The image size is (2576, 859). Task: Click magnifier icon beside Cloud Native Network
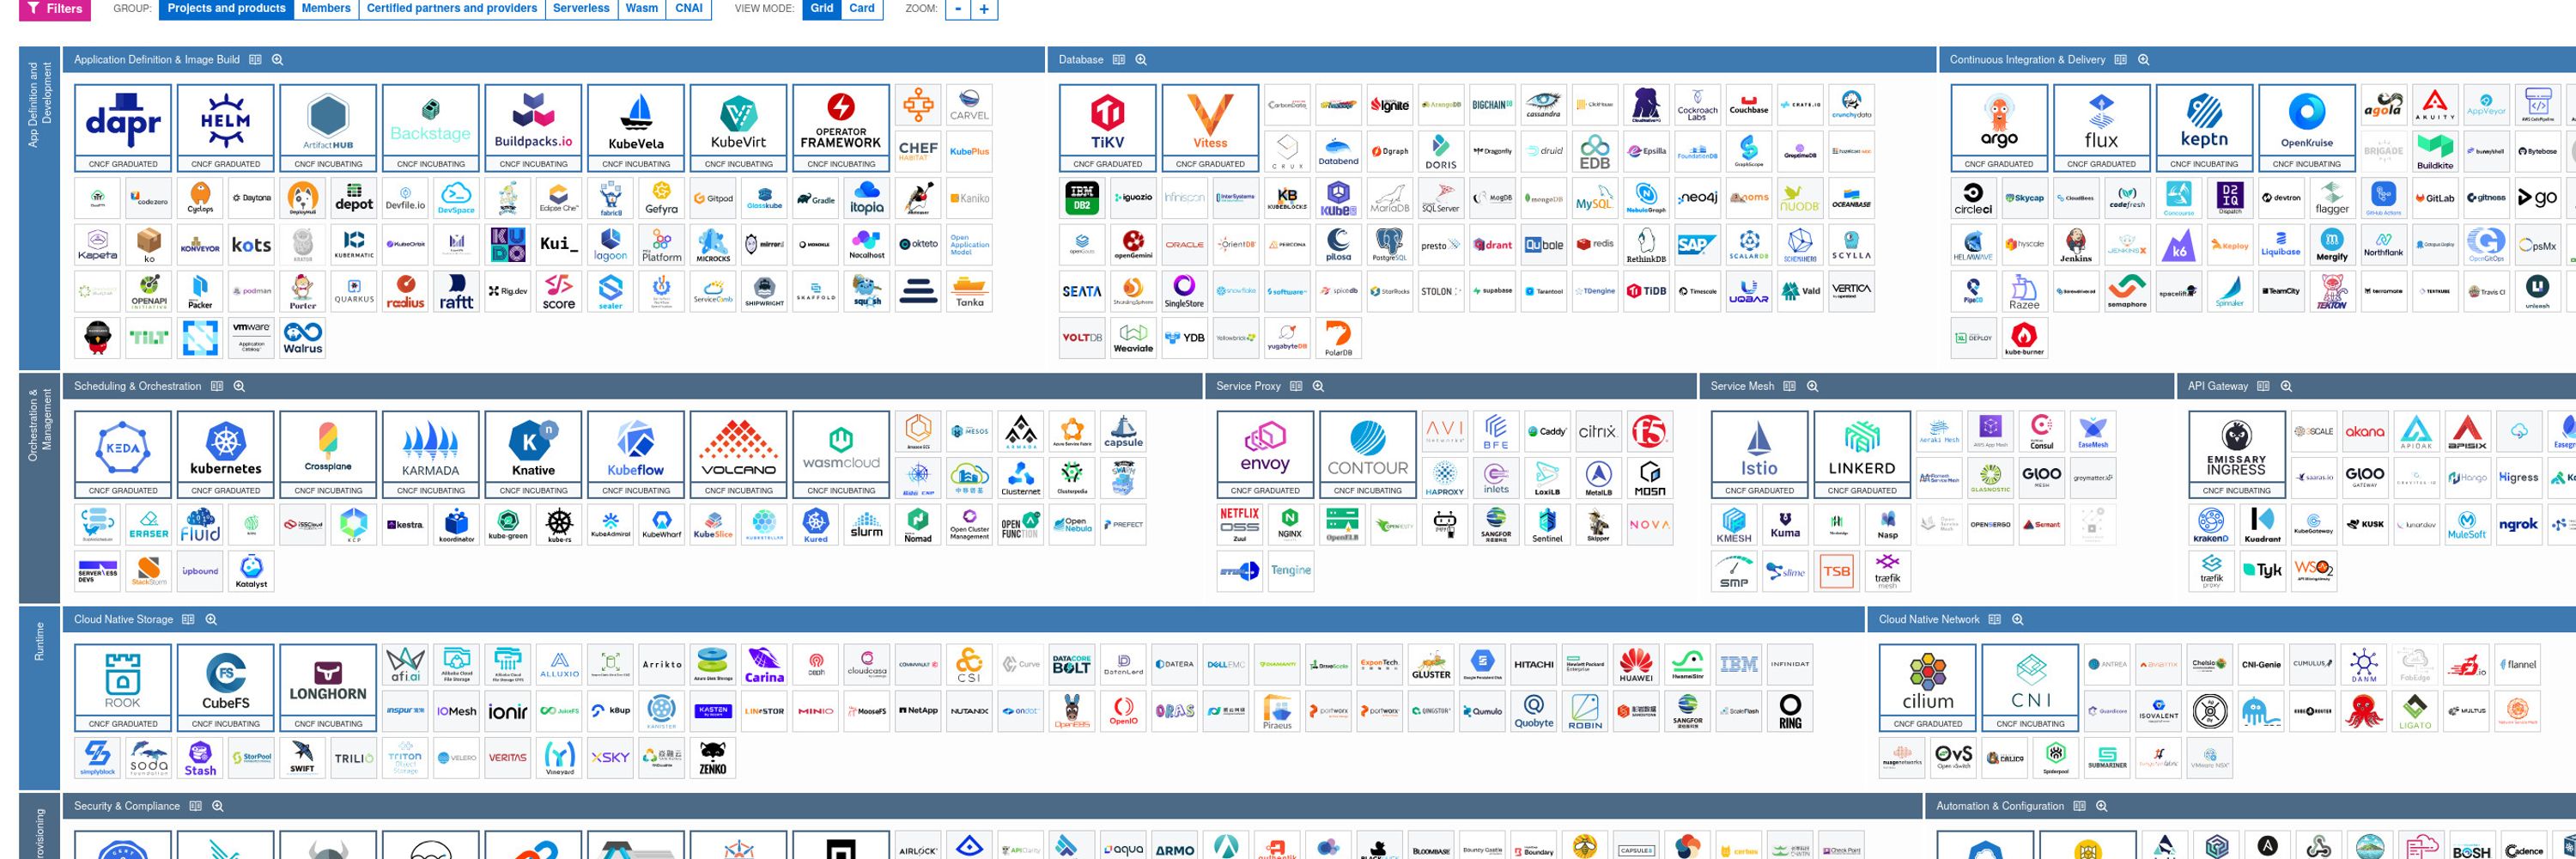click(2018, 620)
